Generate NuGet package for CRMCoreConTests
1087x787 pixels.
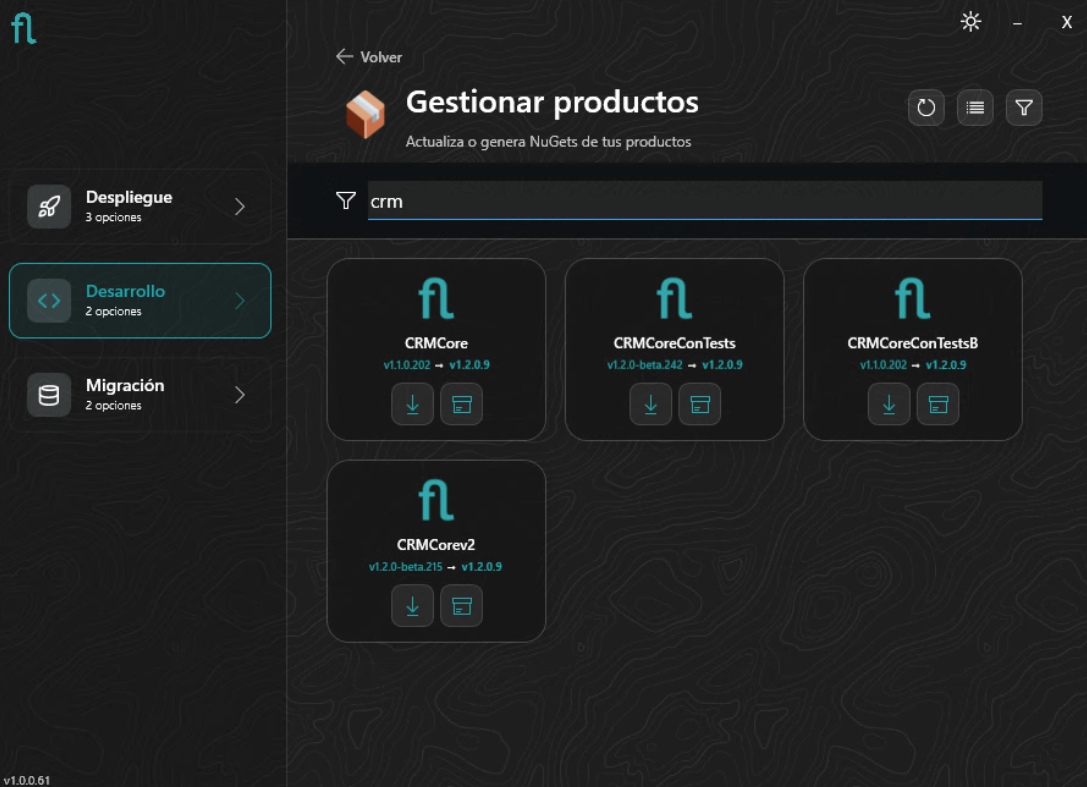[699, 404]
